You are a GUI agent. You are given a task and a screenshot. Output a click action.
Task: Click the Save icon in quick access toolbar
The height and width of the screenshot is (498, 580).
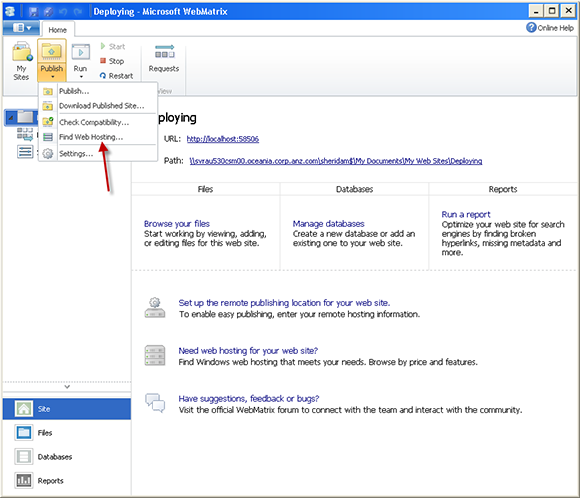pyautogui.click(x=33, y=12)
